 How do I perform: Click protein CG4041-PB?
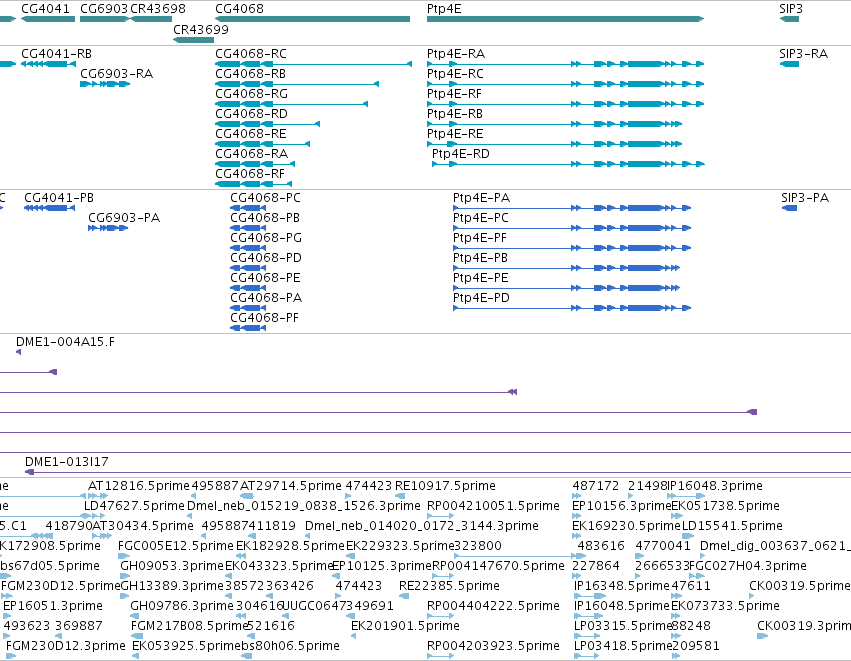pyautogui.click(x=59, y=198)
